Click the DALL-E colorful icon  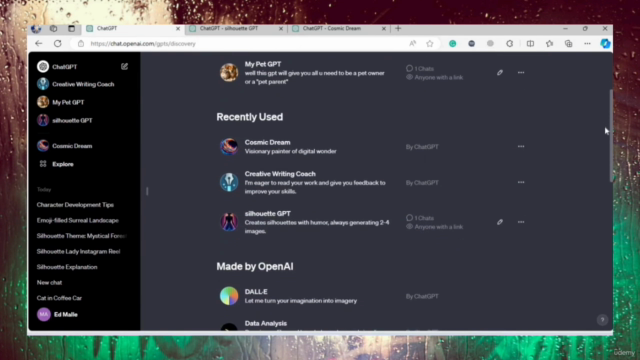pyautogui.click(x=229, y=296)
